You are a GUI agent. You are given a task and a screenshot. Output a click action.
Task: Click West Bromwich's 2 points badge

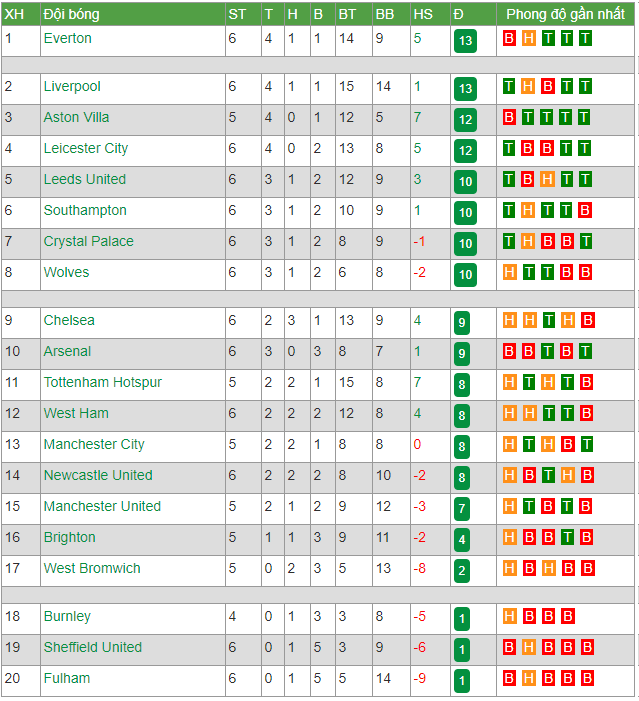(462, 570)
